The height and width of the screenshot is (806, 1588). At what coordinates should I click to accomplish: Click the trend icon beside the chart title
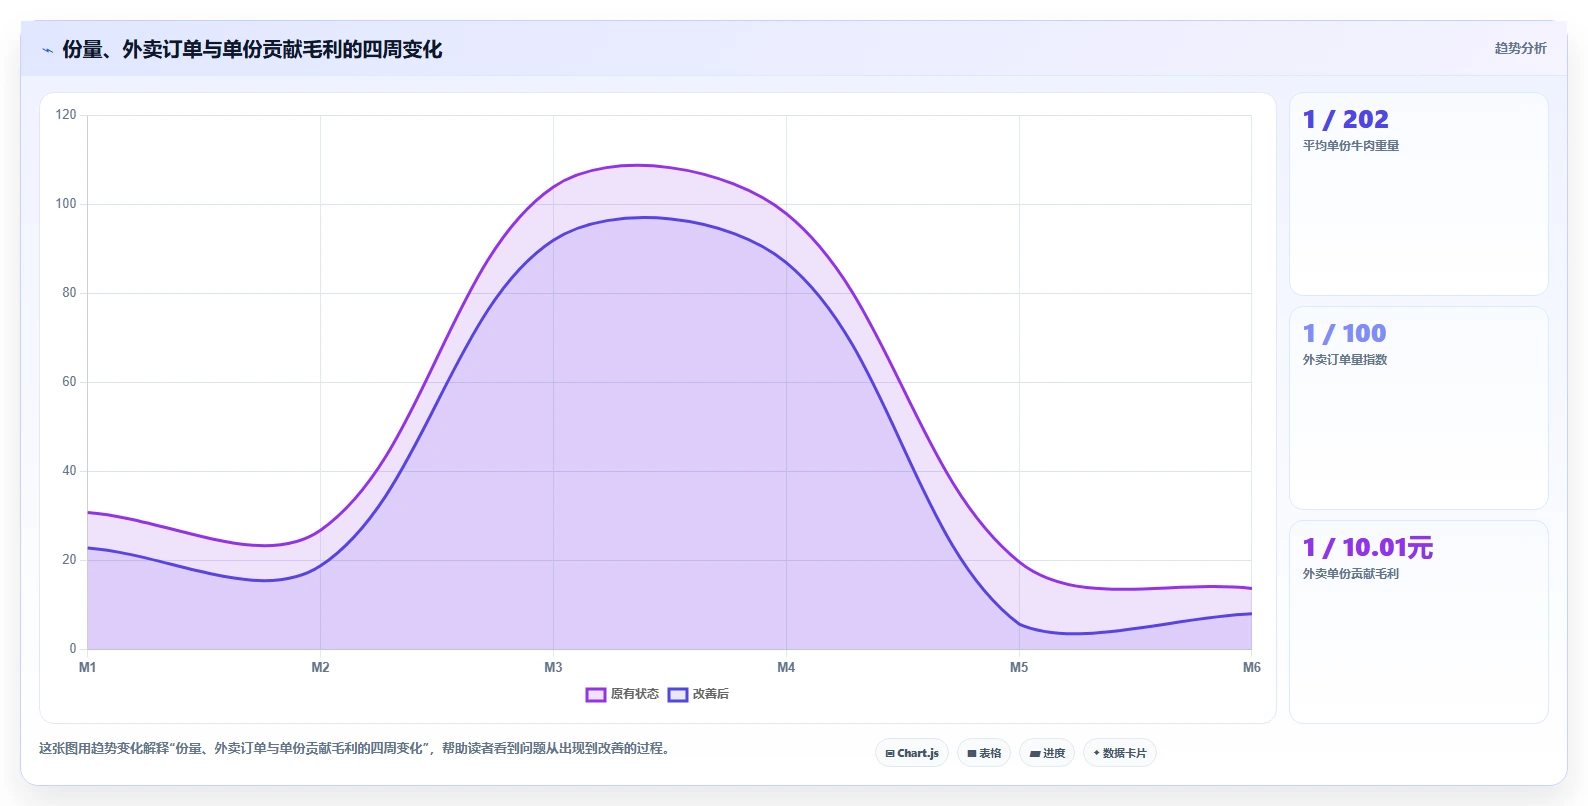click(x=47, y=50)
